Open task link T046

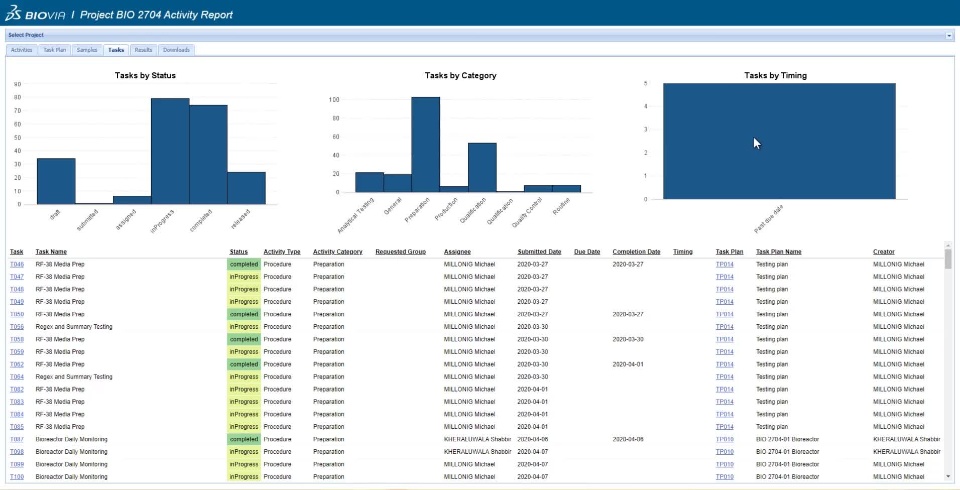17,265
